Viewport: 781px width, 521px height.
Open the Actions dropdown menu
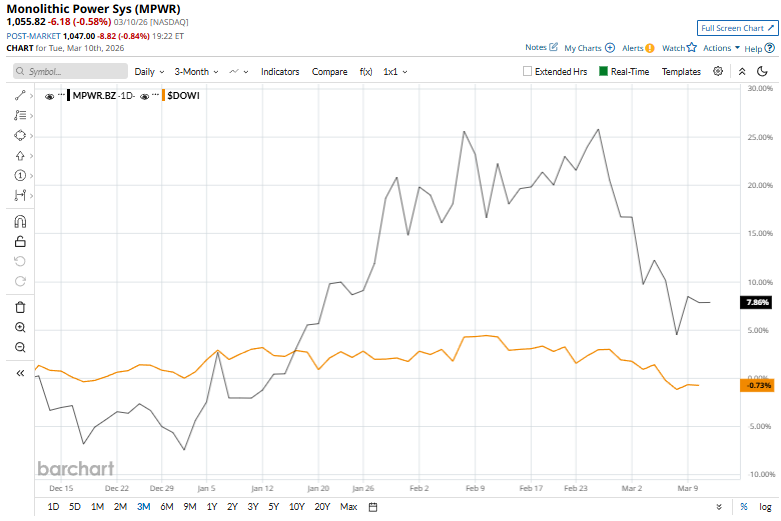point(721,48)
